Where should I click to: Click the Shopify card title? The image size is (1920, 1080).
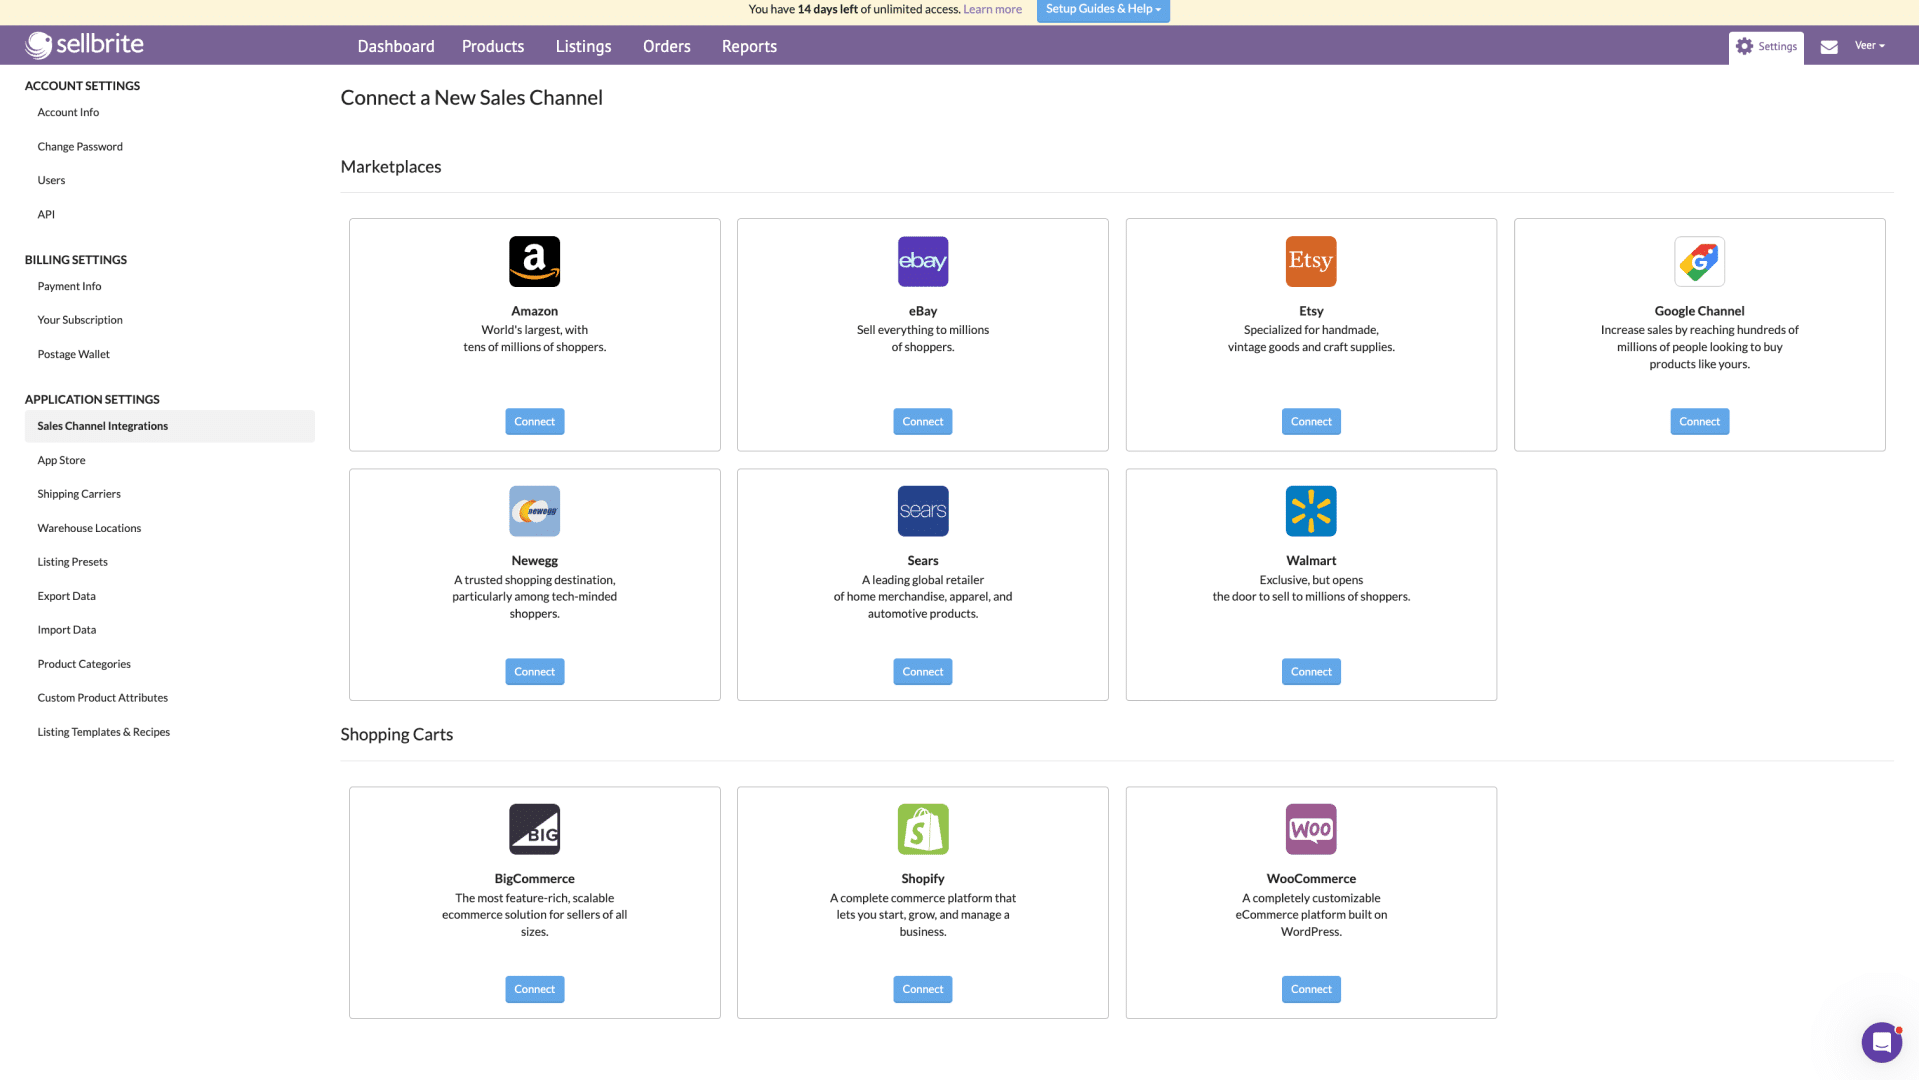point(922,880)
